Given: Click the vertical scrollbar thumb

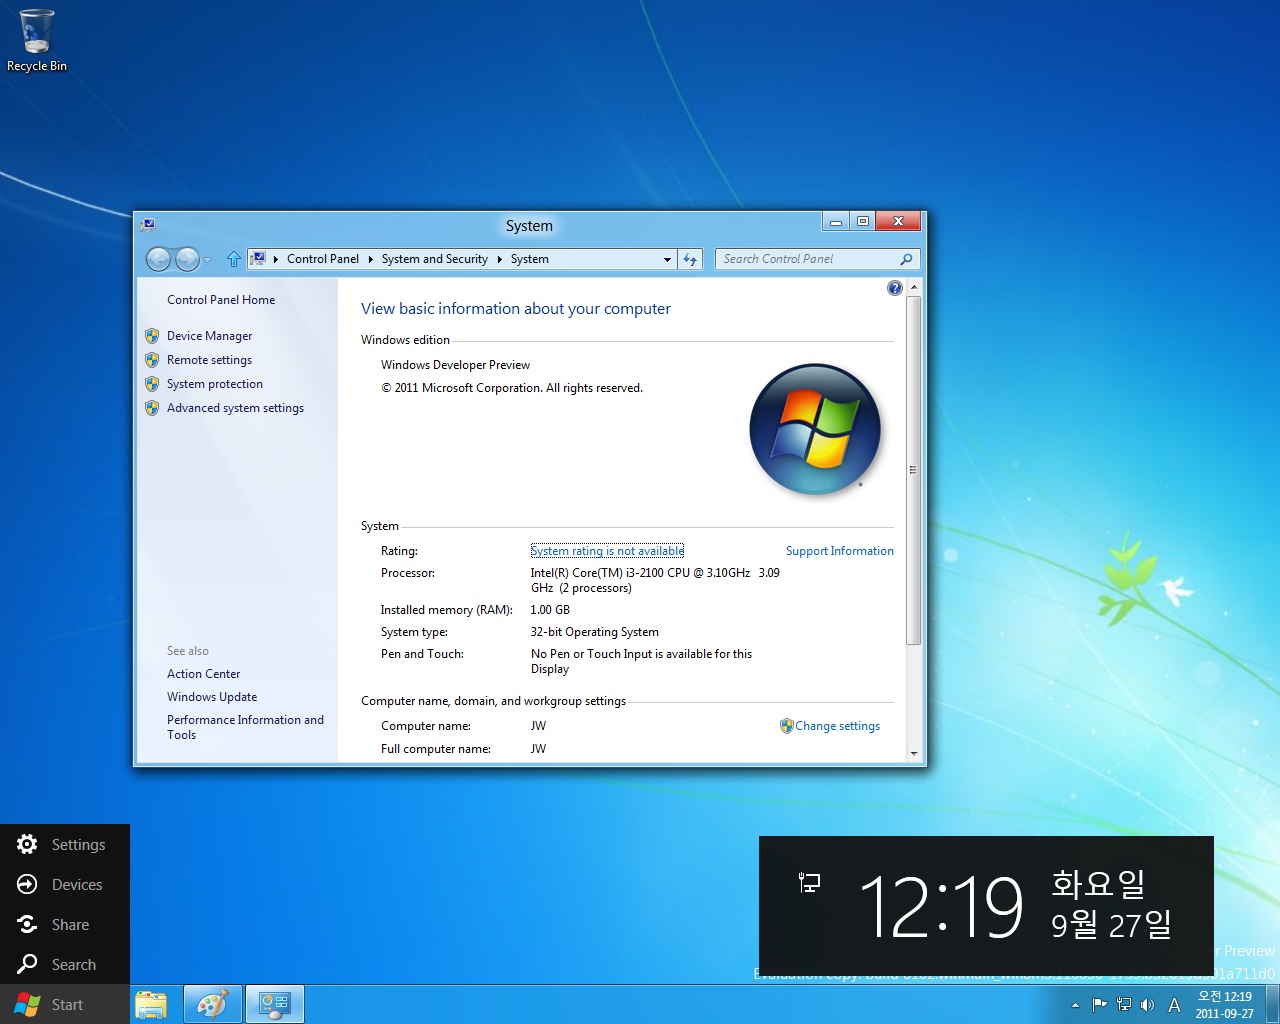Looking at the screenshot, I should click(x=914, y=470).
